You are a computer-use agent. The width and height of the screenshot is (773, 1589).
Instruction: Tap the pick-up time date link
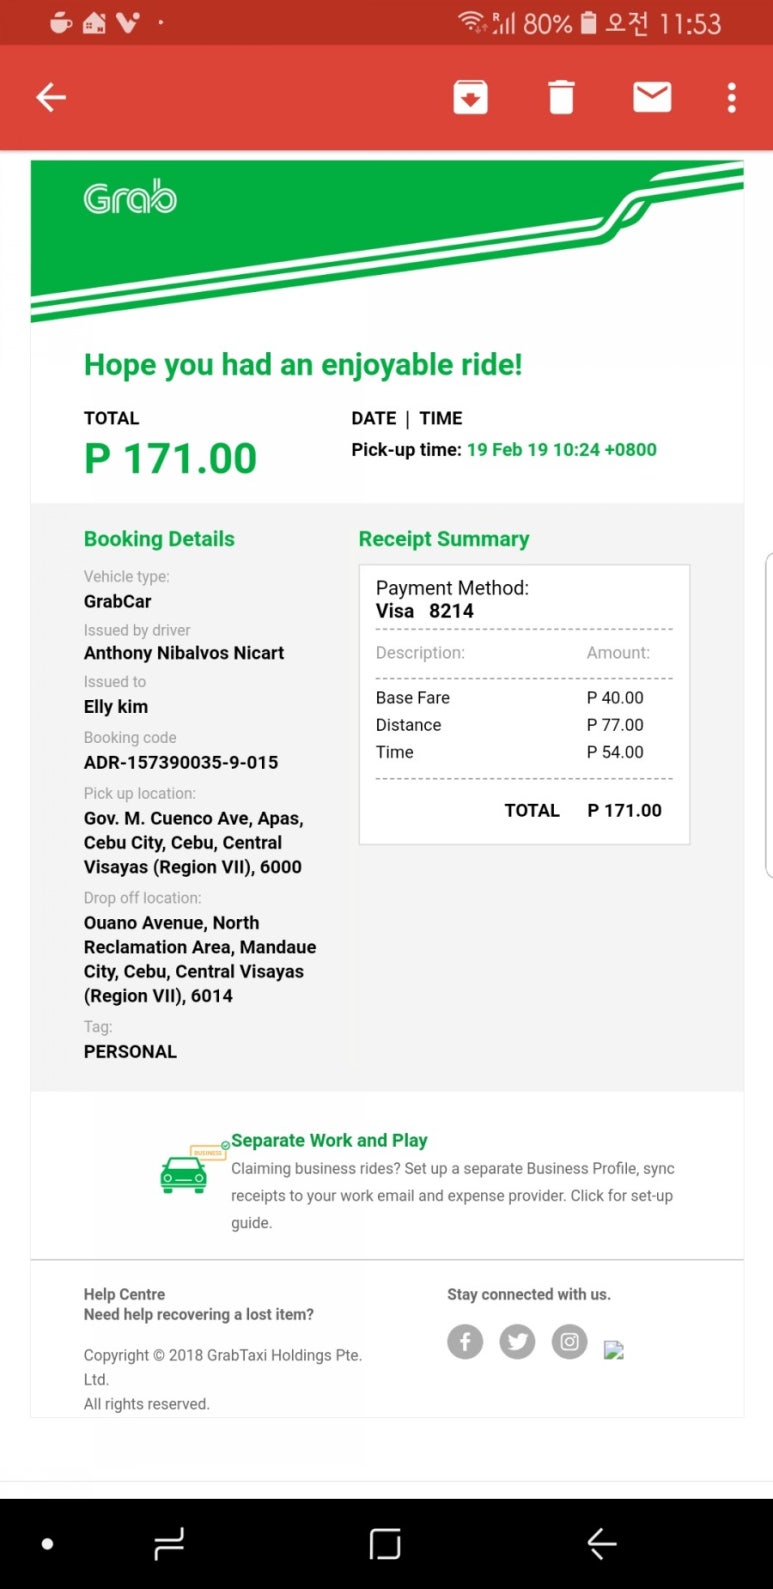click(561, 450)
